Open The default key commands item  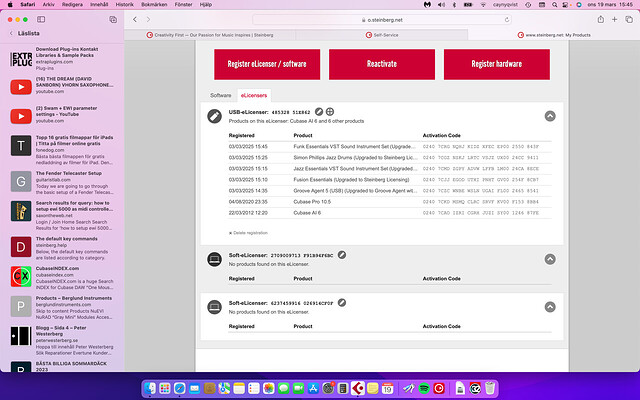pos(62,248)
